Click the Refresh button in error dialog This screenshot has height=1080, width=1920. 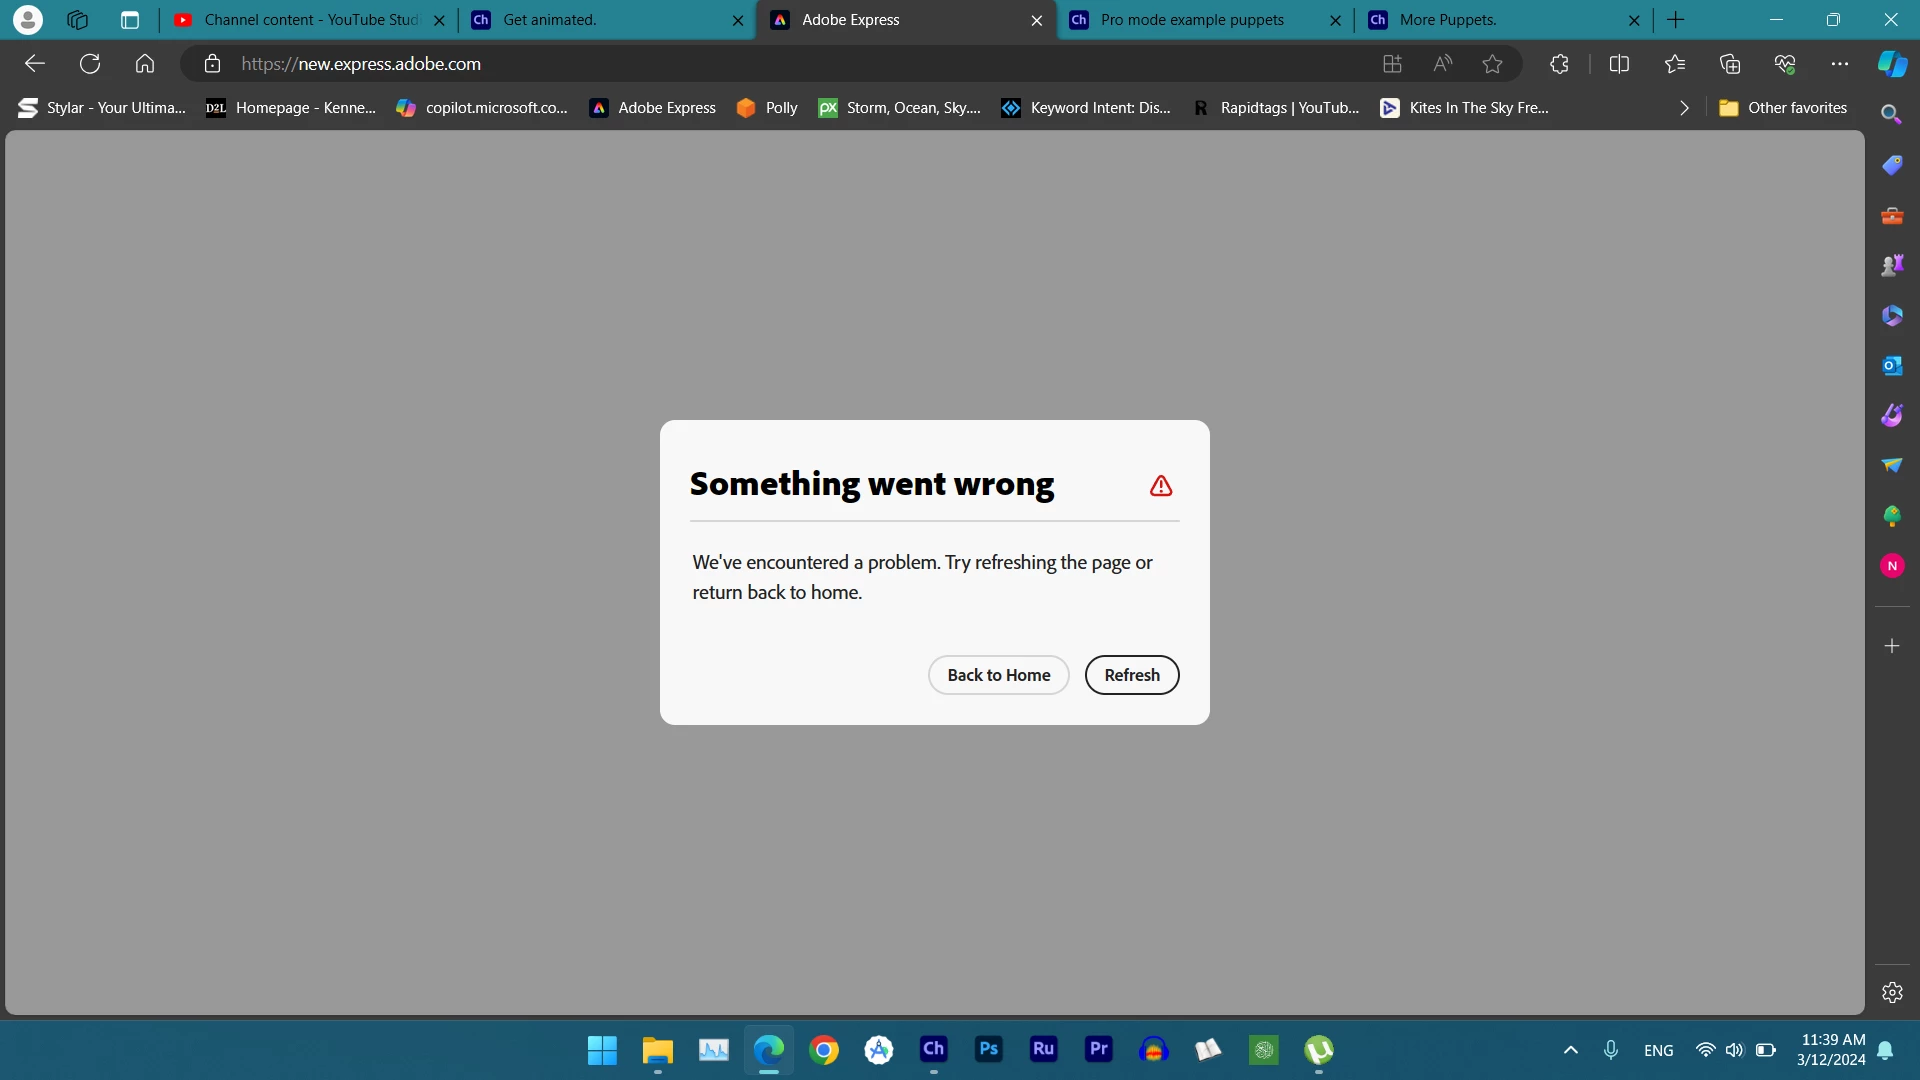point(1131,675)
